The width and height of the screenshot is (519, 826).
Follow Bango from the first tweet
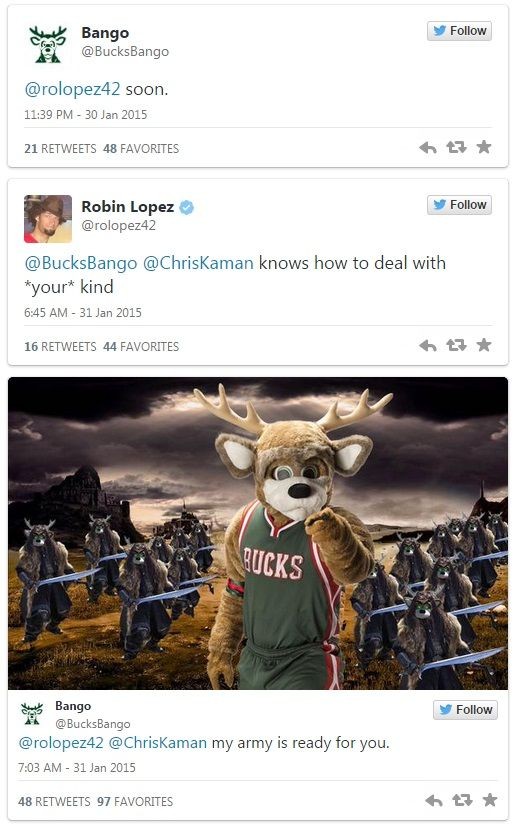pyautogui.click(x=459, y=31)
